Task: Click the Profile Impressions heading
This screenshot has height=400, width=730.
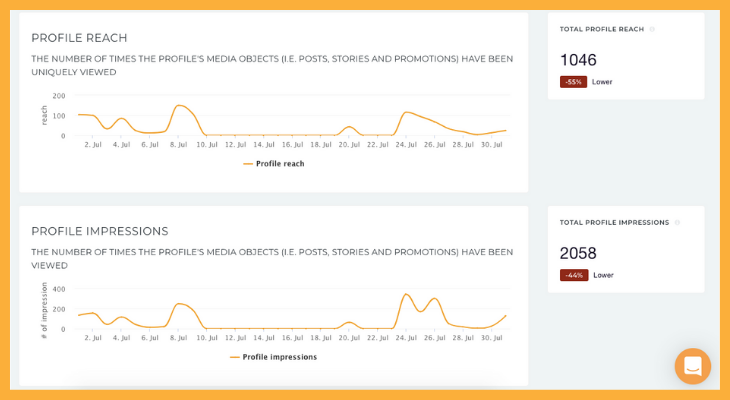Action: [x=100, y=231]
